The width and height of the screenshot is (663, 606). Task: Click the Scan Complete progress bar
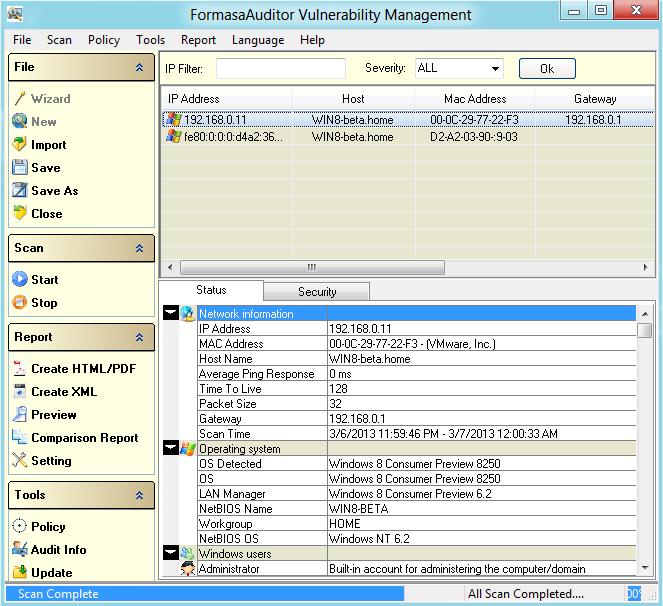[x=205, y=594]
